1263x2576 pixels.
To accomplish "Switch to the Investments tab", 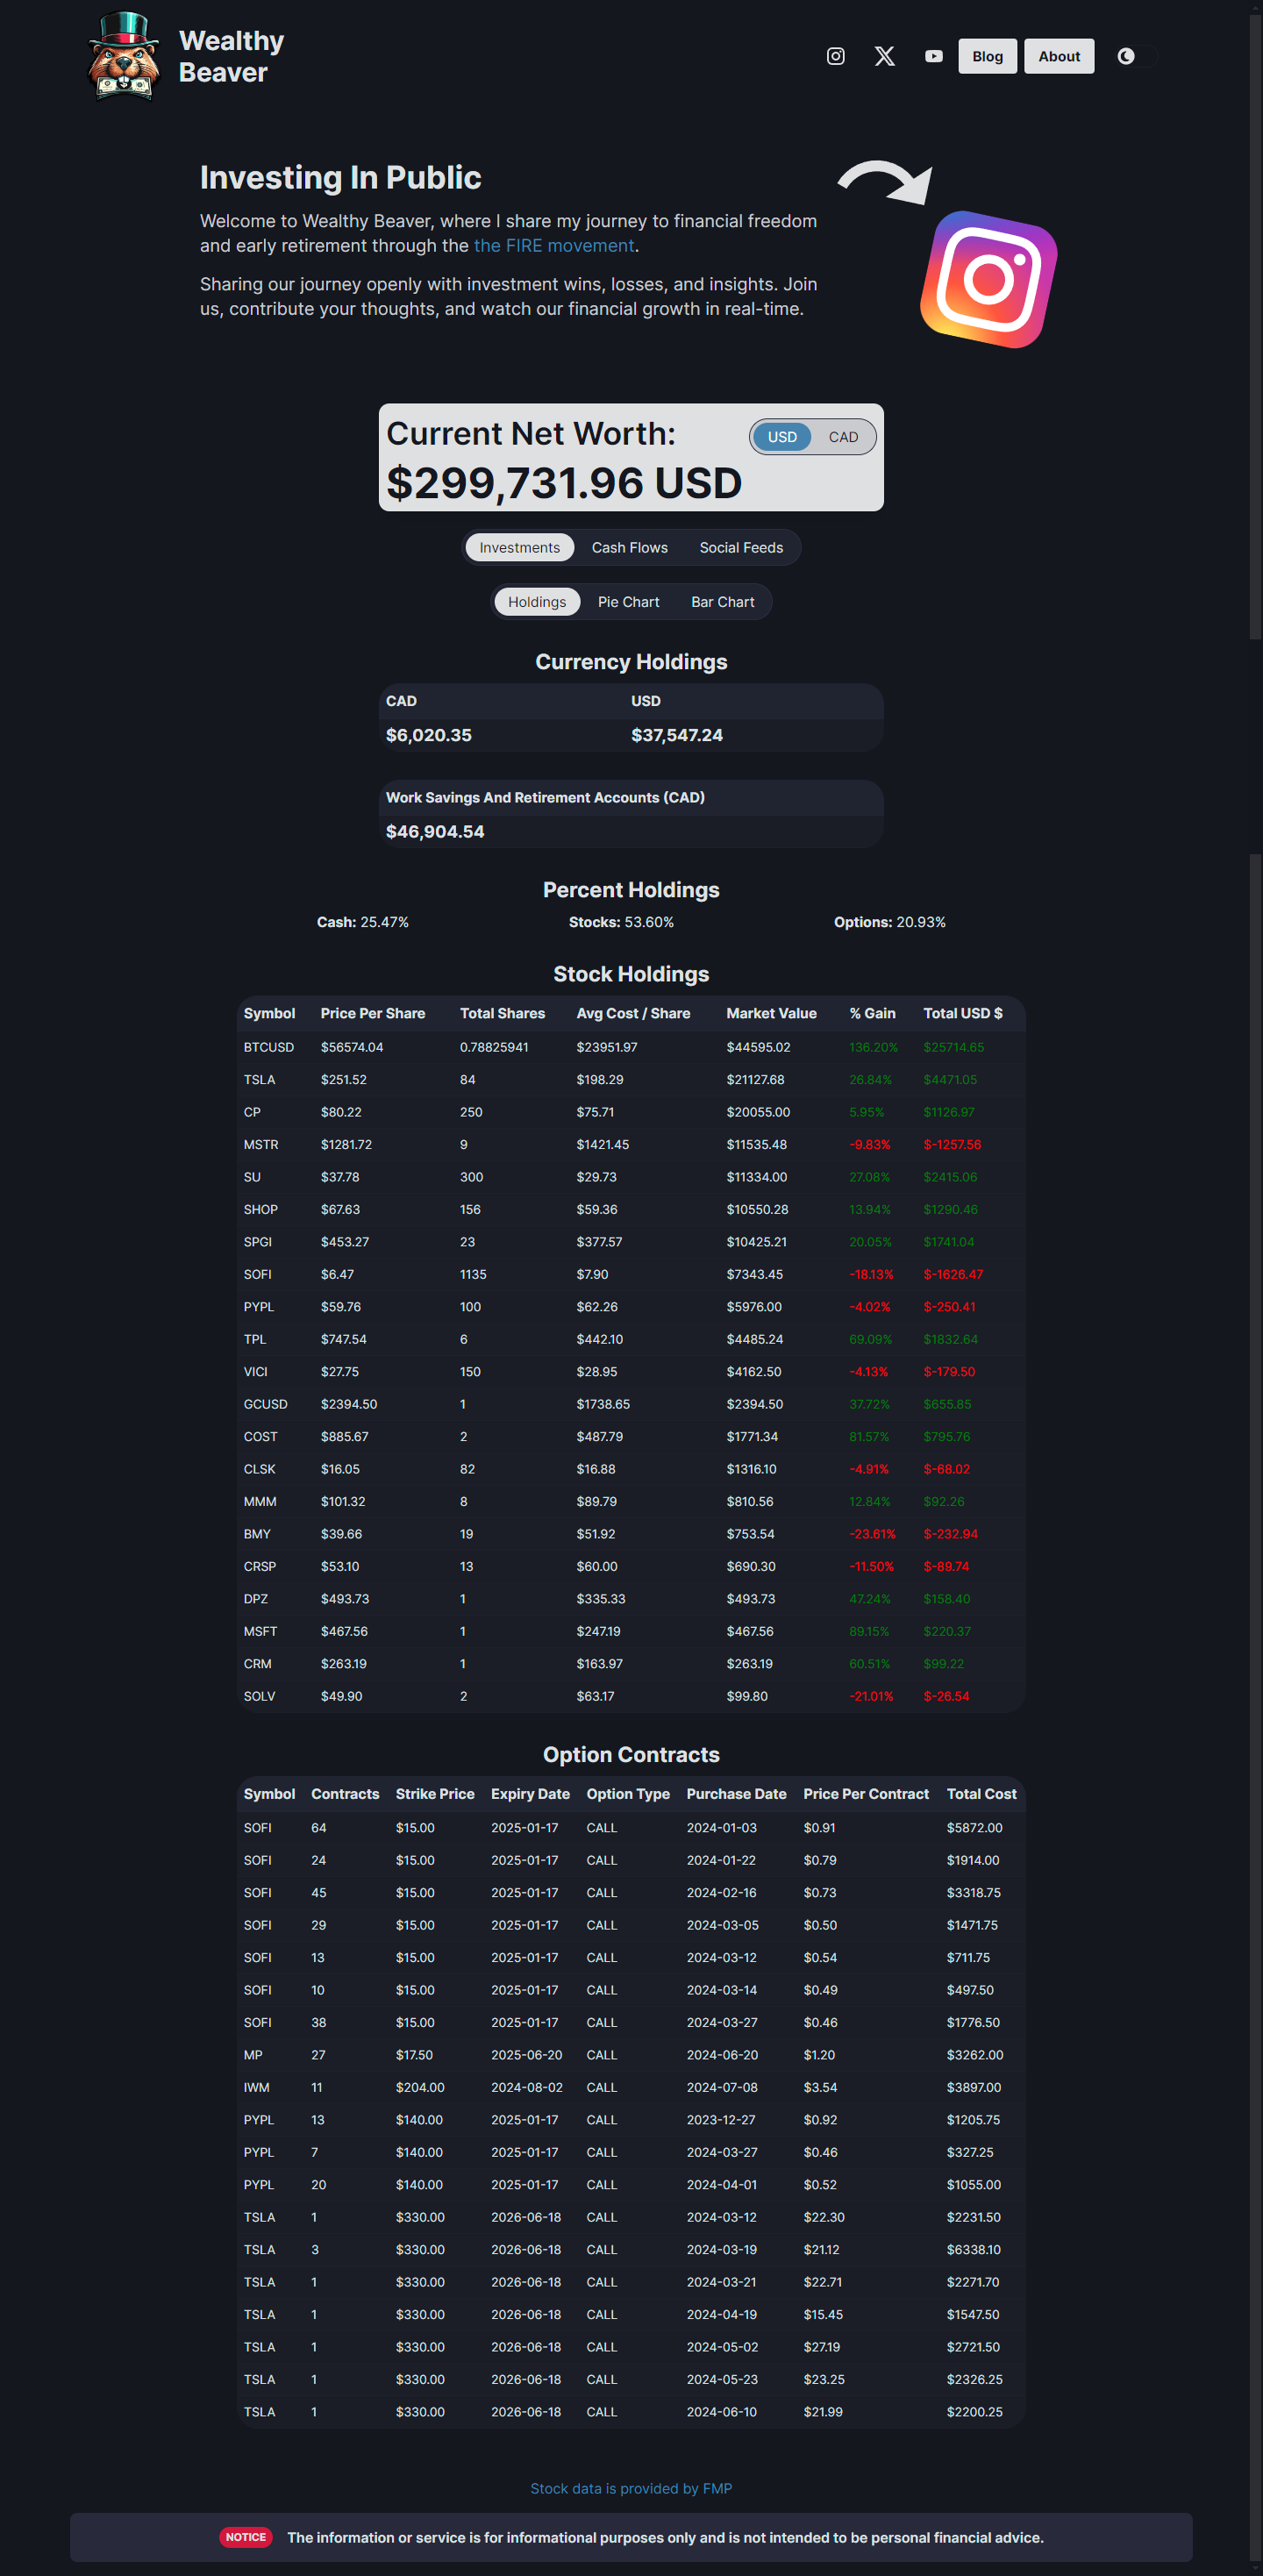I will (519, 547).
